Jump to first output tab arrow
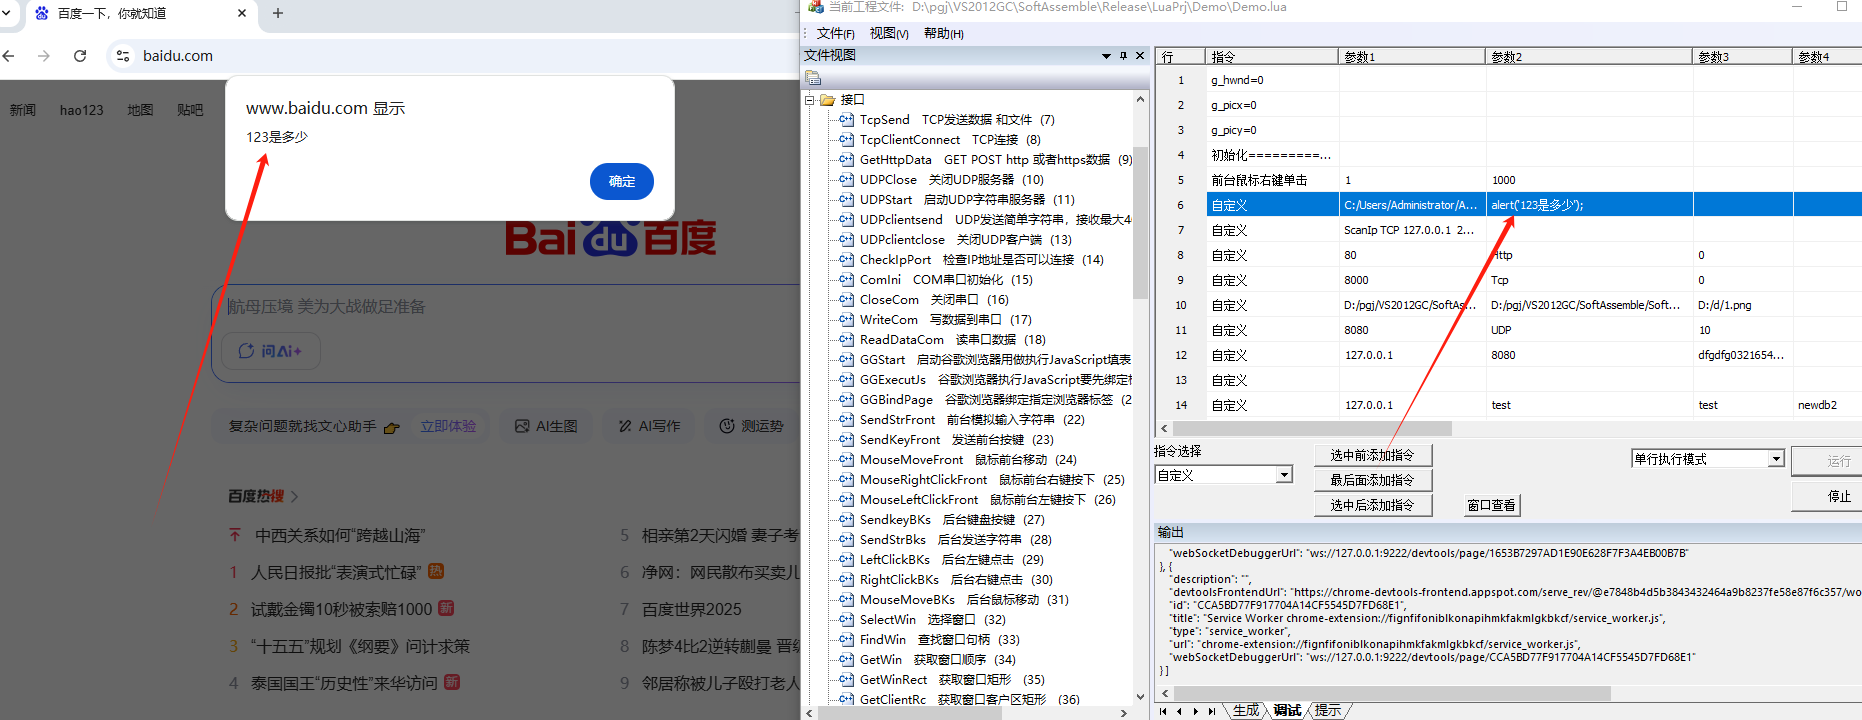The height and width of the screenshot is (720, 1862). tap(1163, 711)
